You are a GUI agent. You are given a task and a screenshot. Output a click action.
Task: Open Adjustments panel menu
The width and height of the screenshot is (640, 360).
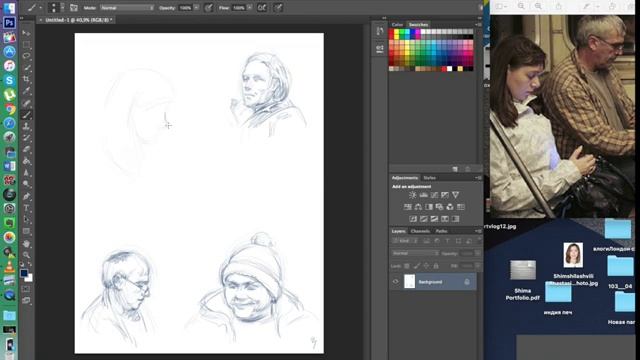point(478,178)
